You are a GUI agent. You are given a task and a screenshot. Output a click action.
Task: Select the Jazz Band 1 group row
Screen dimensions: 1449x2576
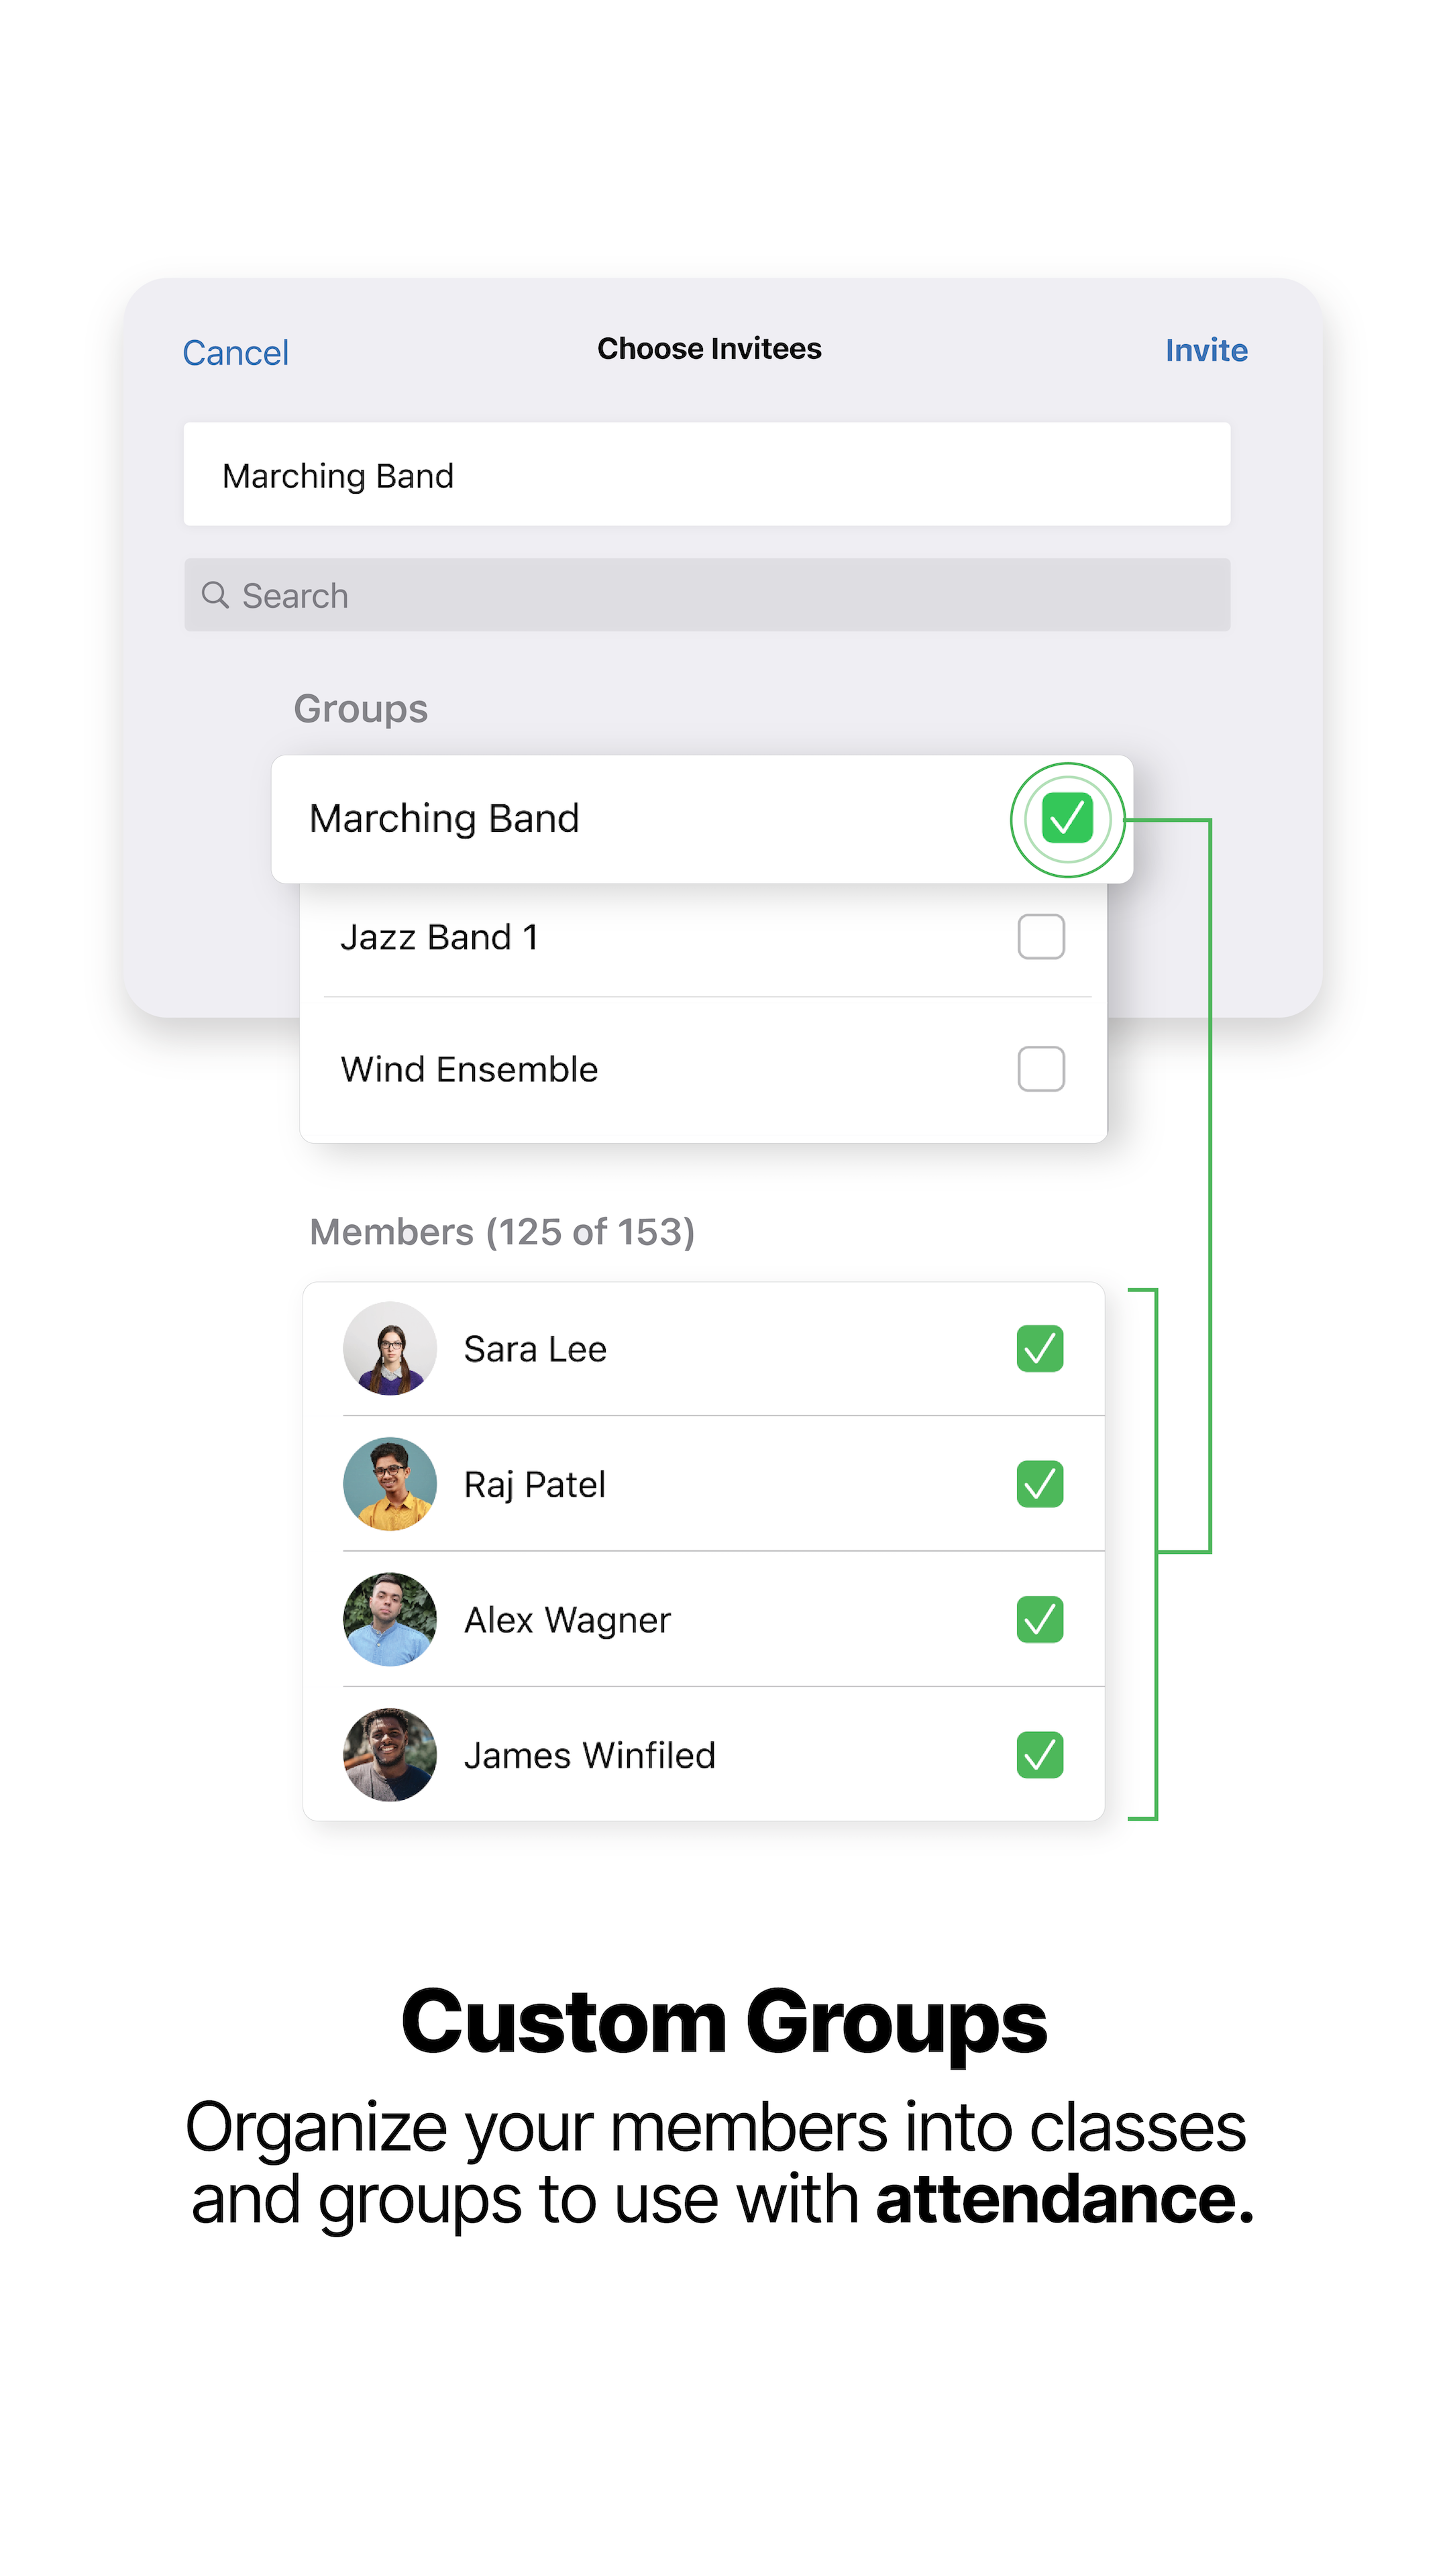point(704,938)
